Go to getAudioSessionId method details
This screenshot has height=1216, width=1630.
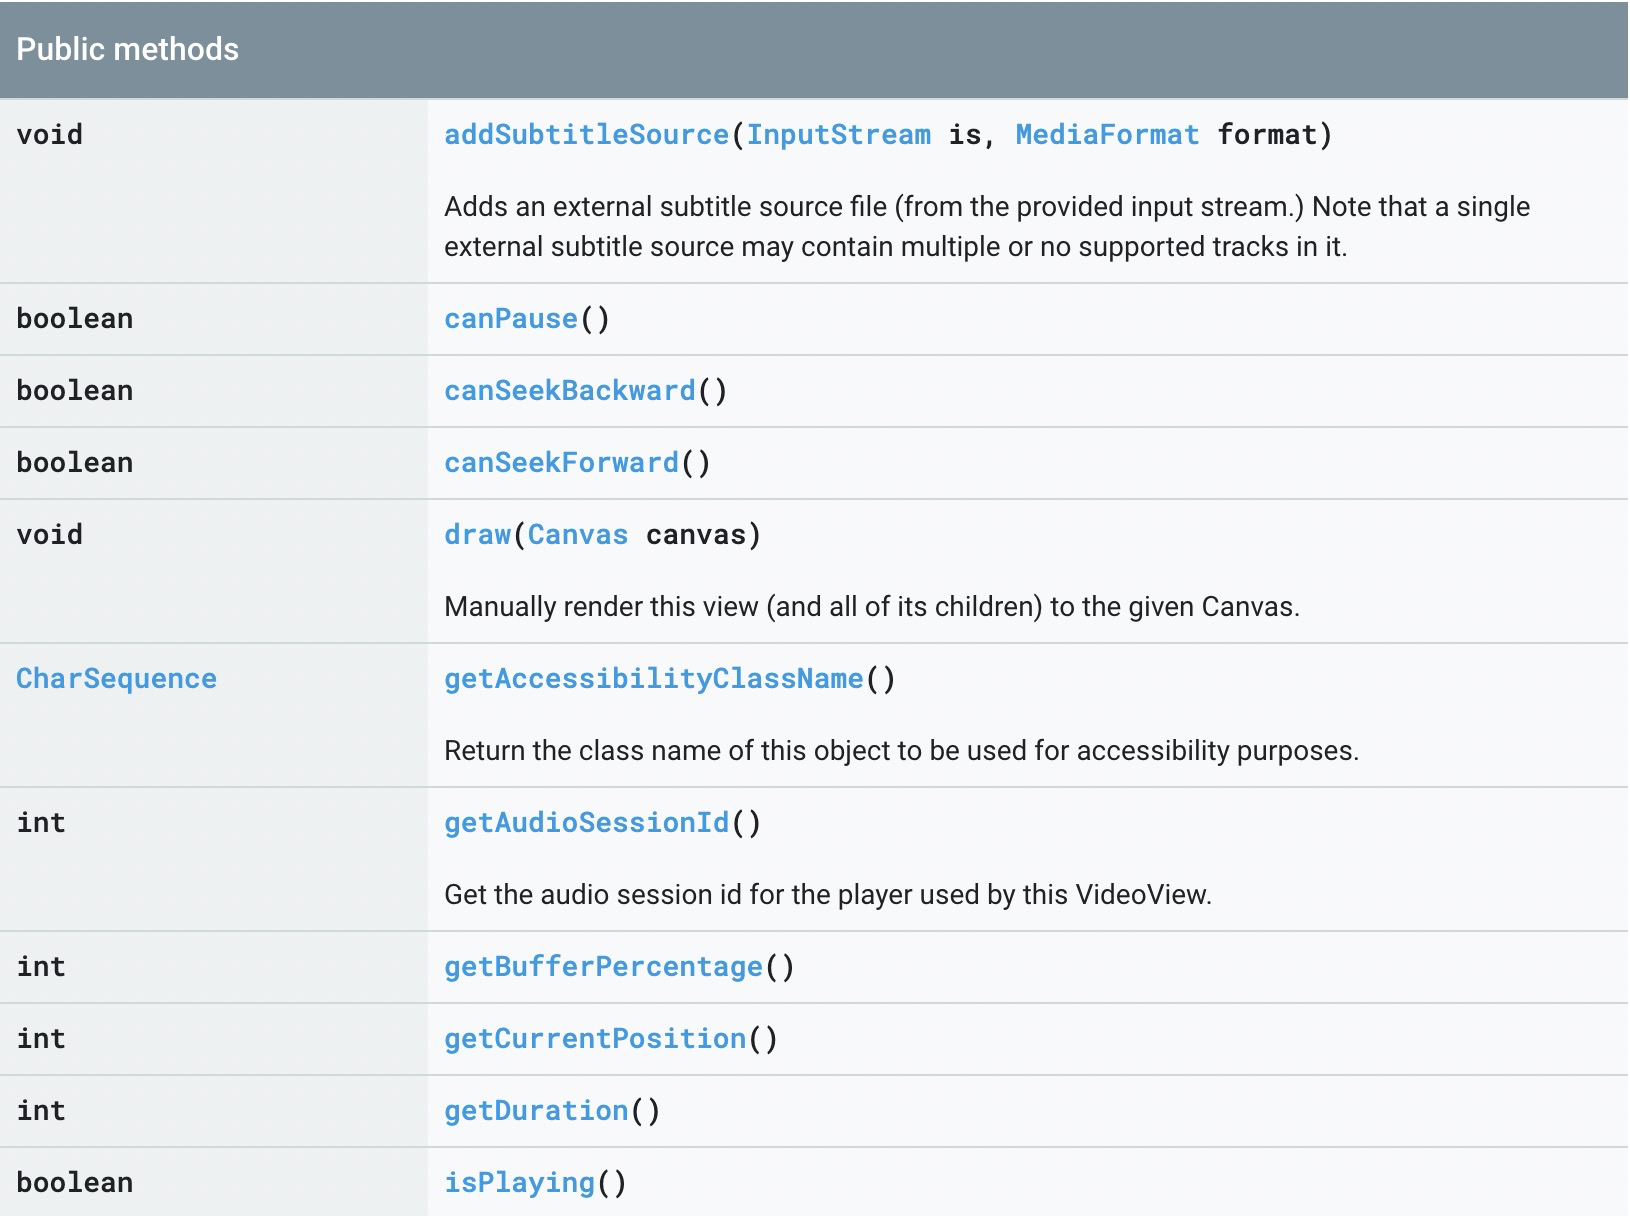coord(586,823)
